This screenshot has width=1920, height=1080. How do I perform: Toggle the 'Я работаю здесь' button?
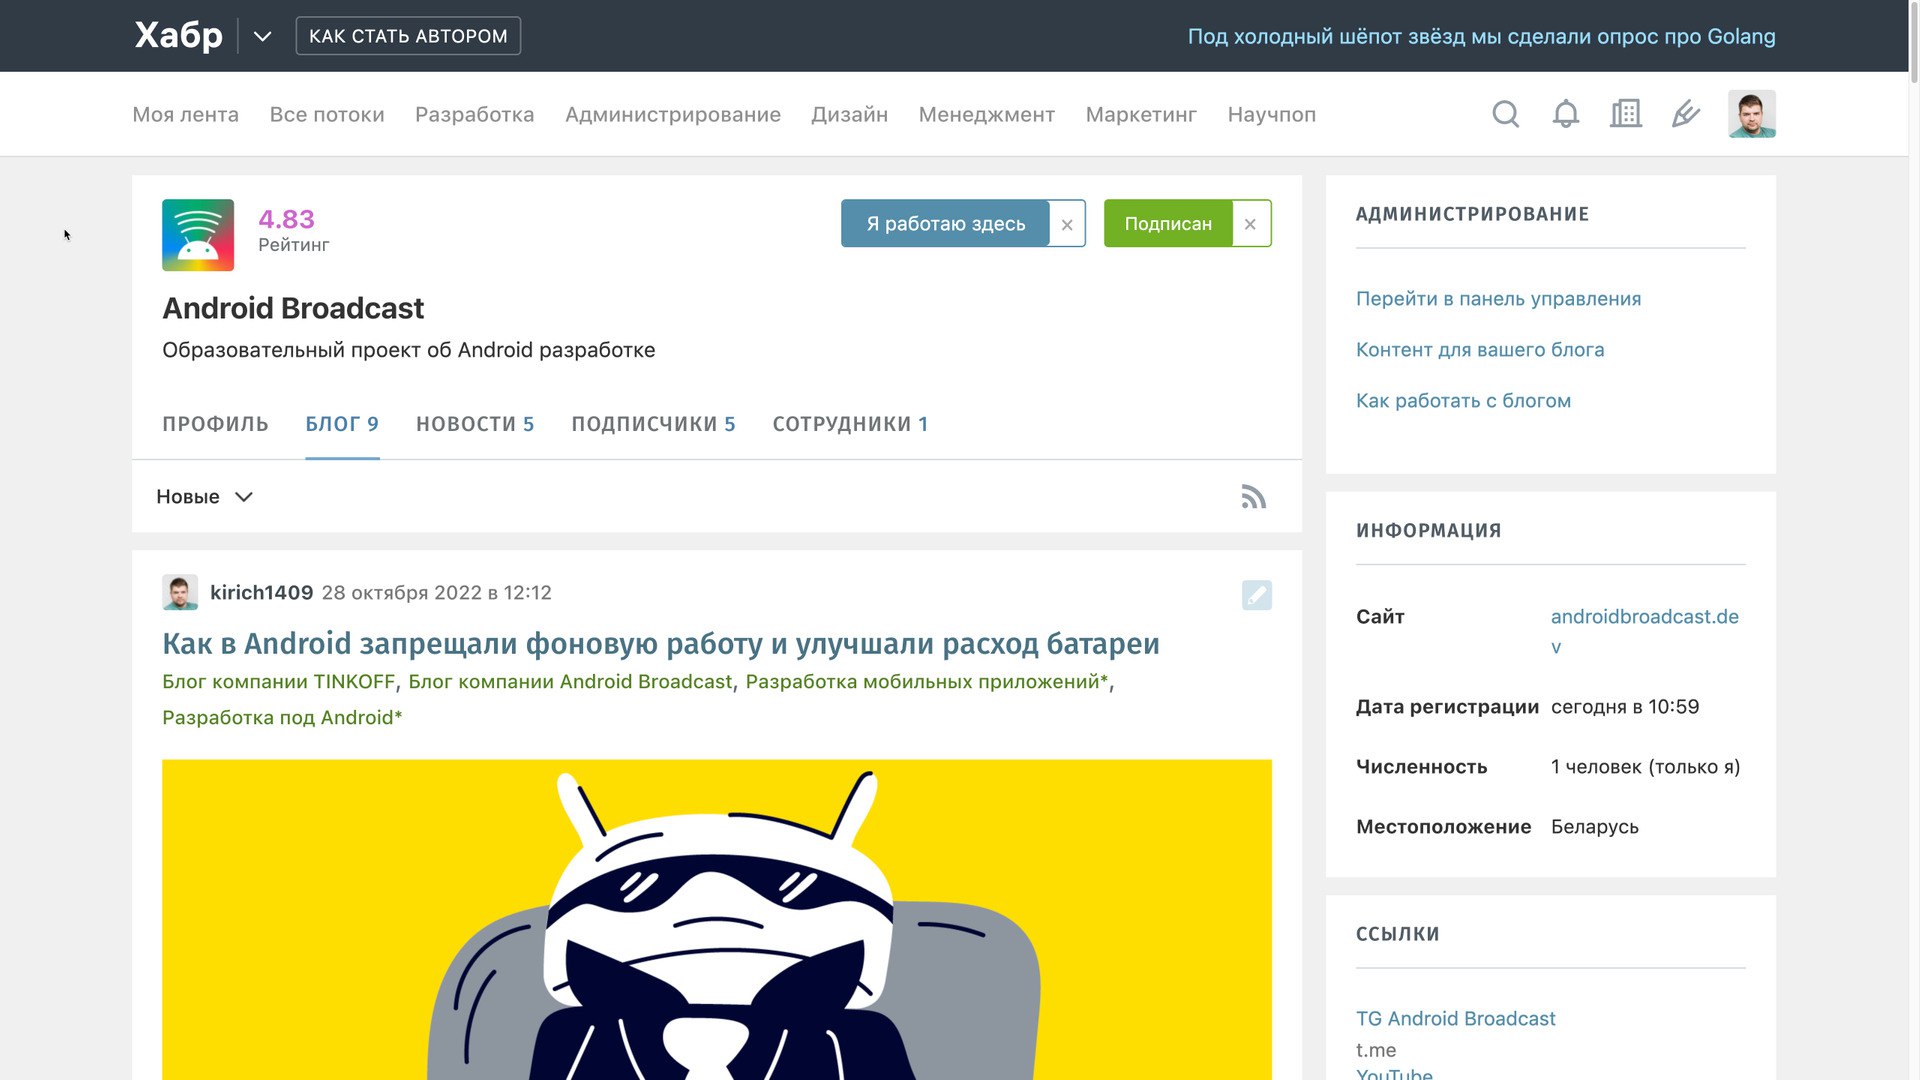point(945,224)
